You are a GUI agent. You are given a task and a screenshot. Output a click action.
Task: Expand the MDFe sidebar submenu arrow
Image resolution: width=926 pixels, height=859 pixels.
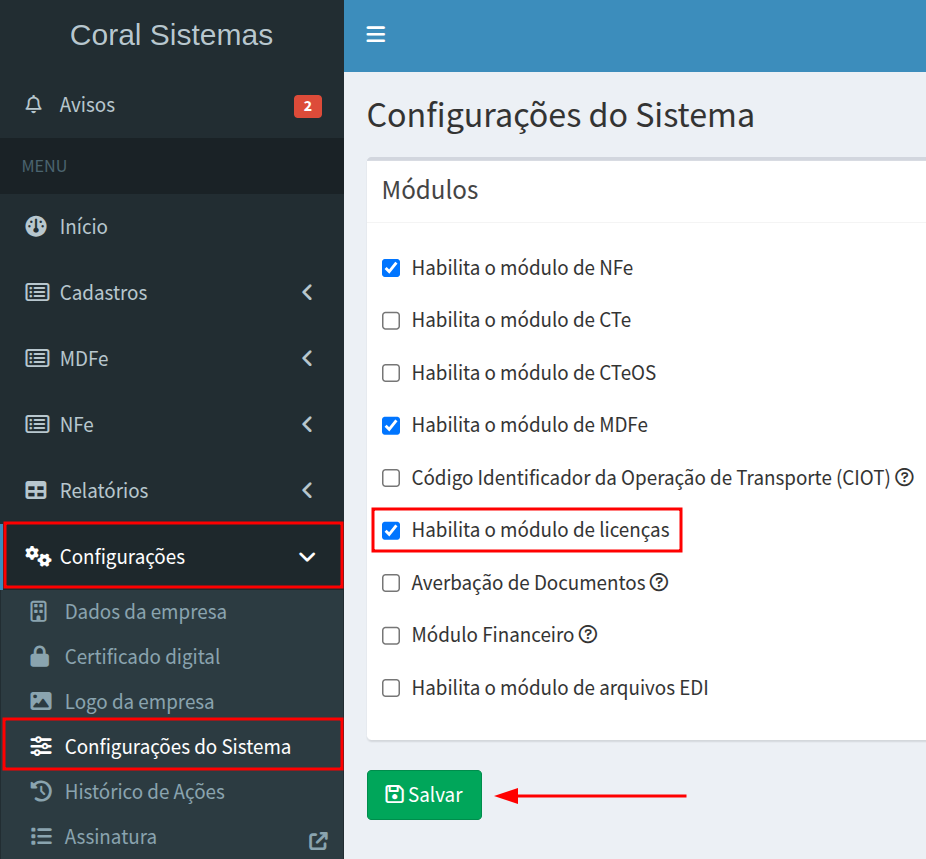coord(307,358)
